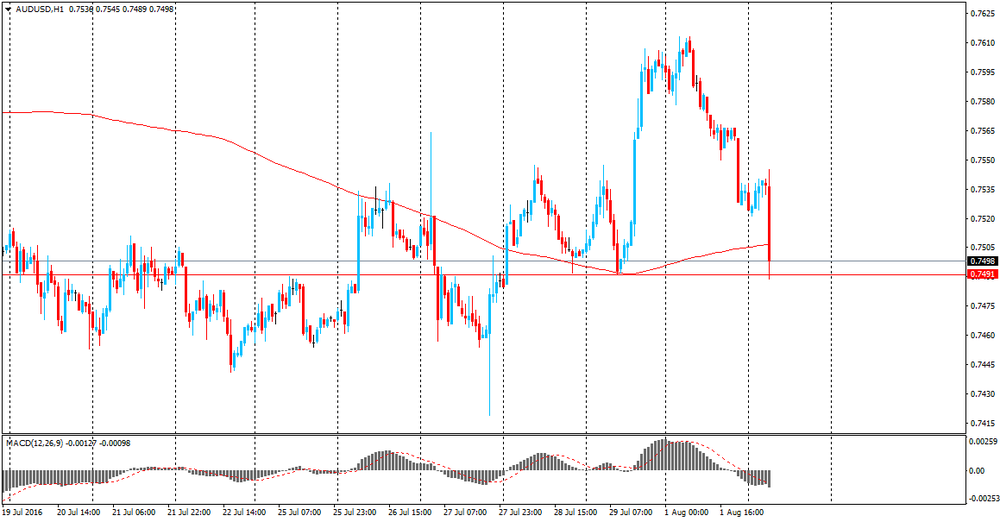Click the 22 Jul 14:00 time label
1000x522 pixels.
click(244, 512)
